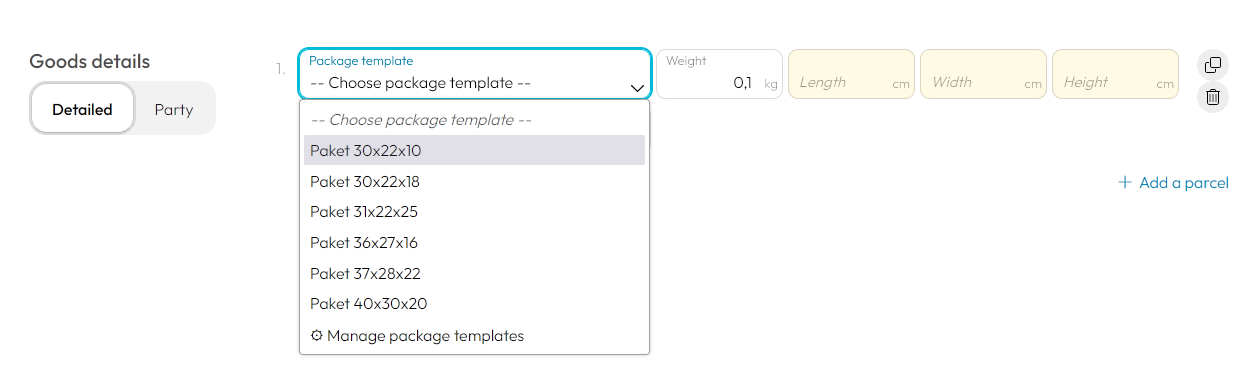1259x381 pixels.
Task: Select the Package template combo box
Action: [475, 74]
